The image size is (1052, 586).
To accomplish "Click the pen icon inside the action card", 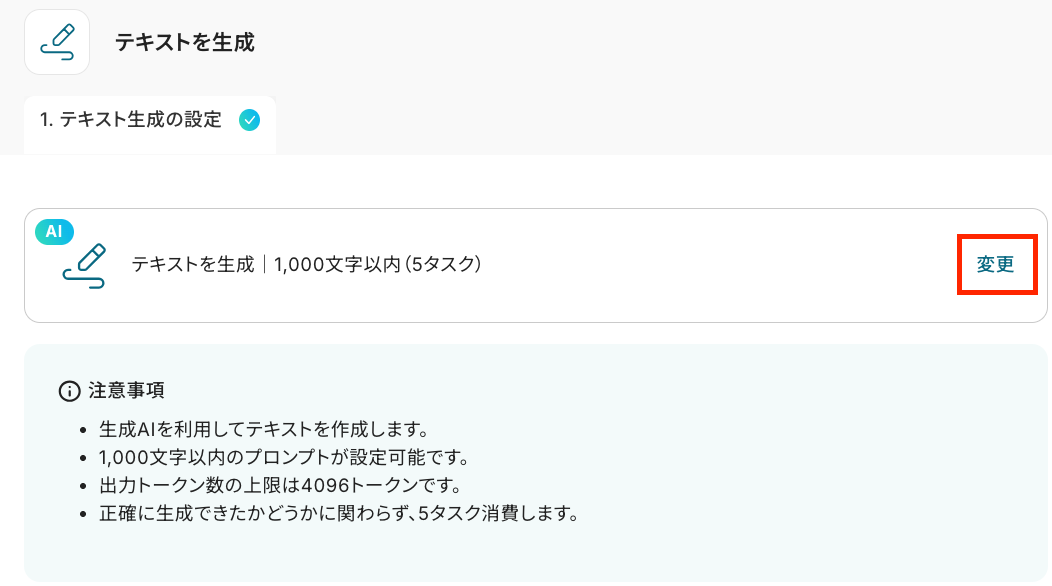I will [84, 266].
